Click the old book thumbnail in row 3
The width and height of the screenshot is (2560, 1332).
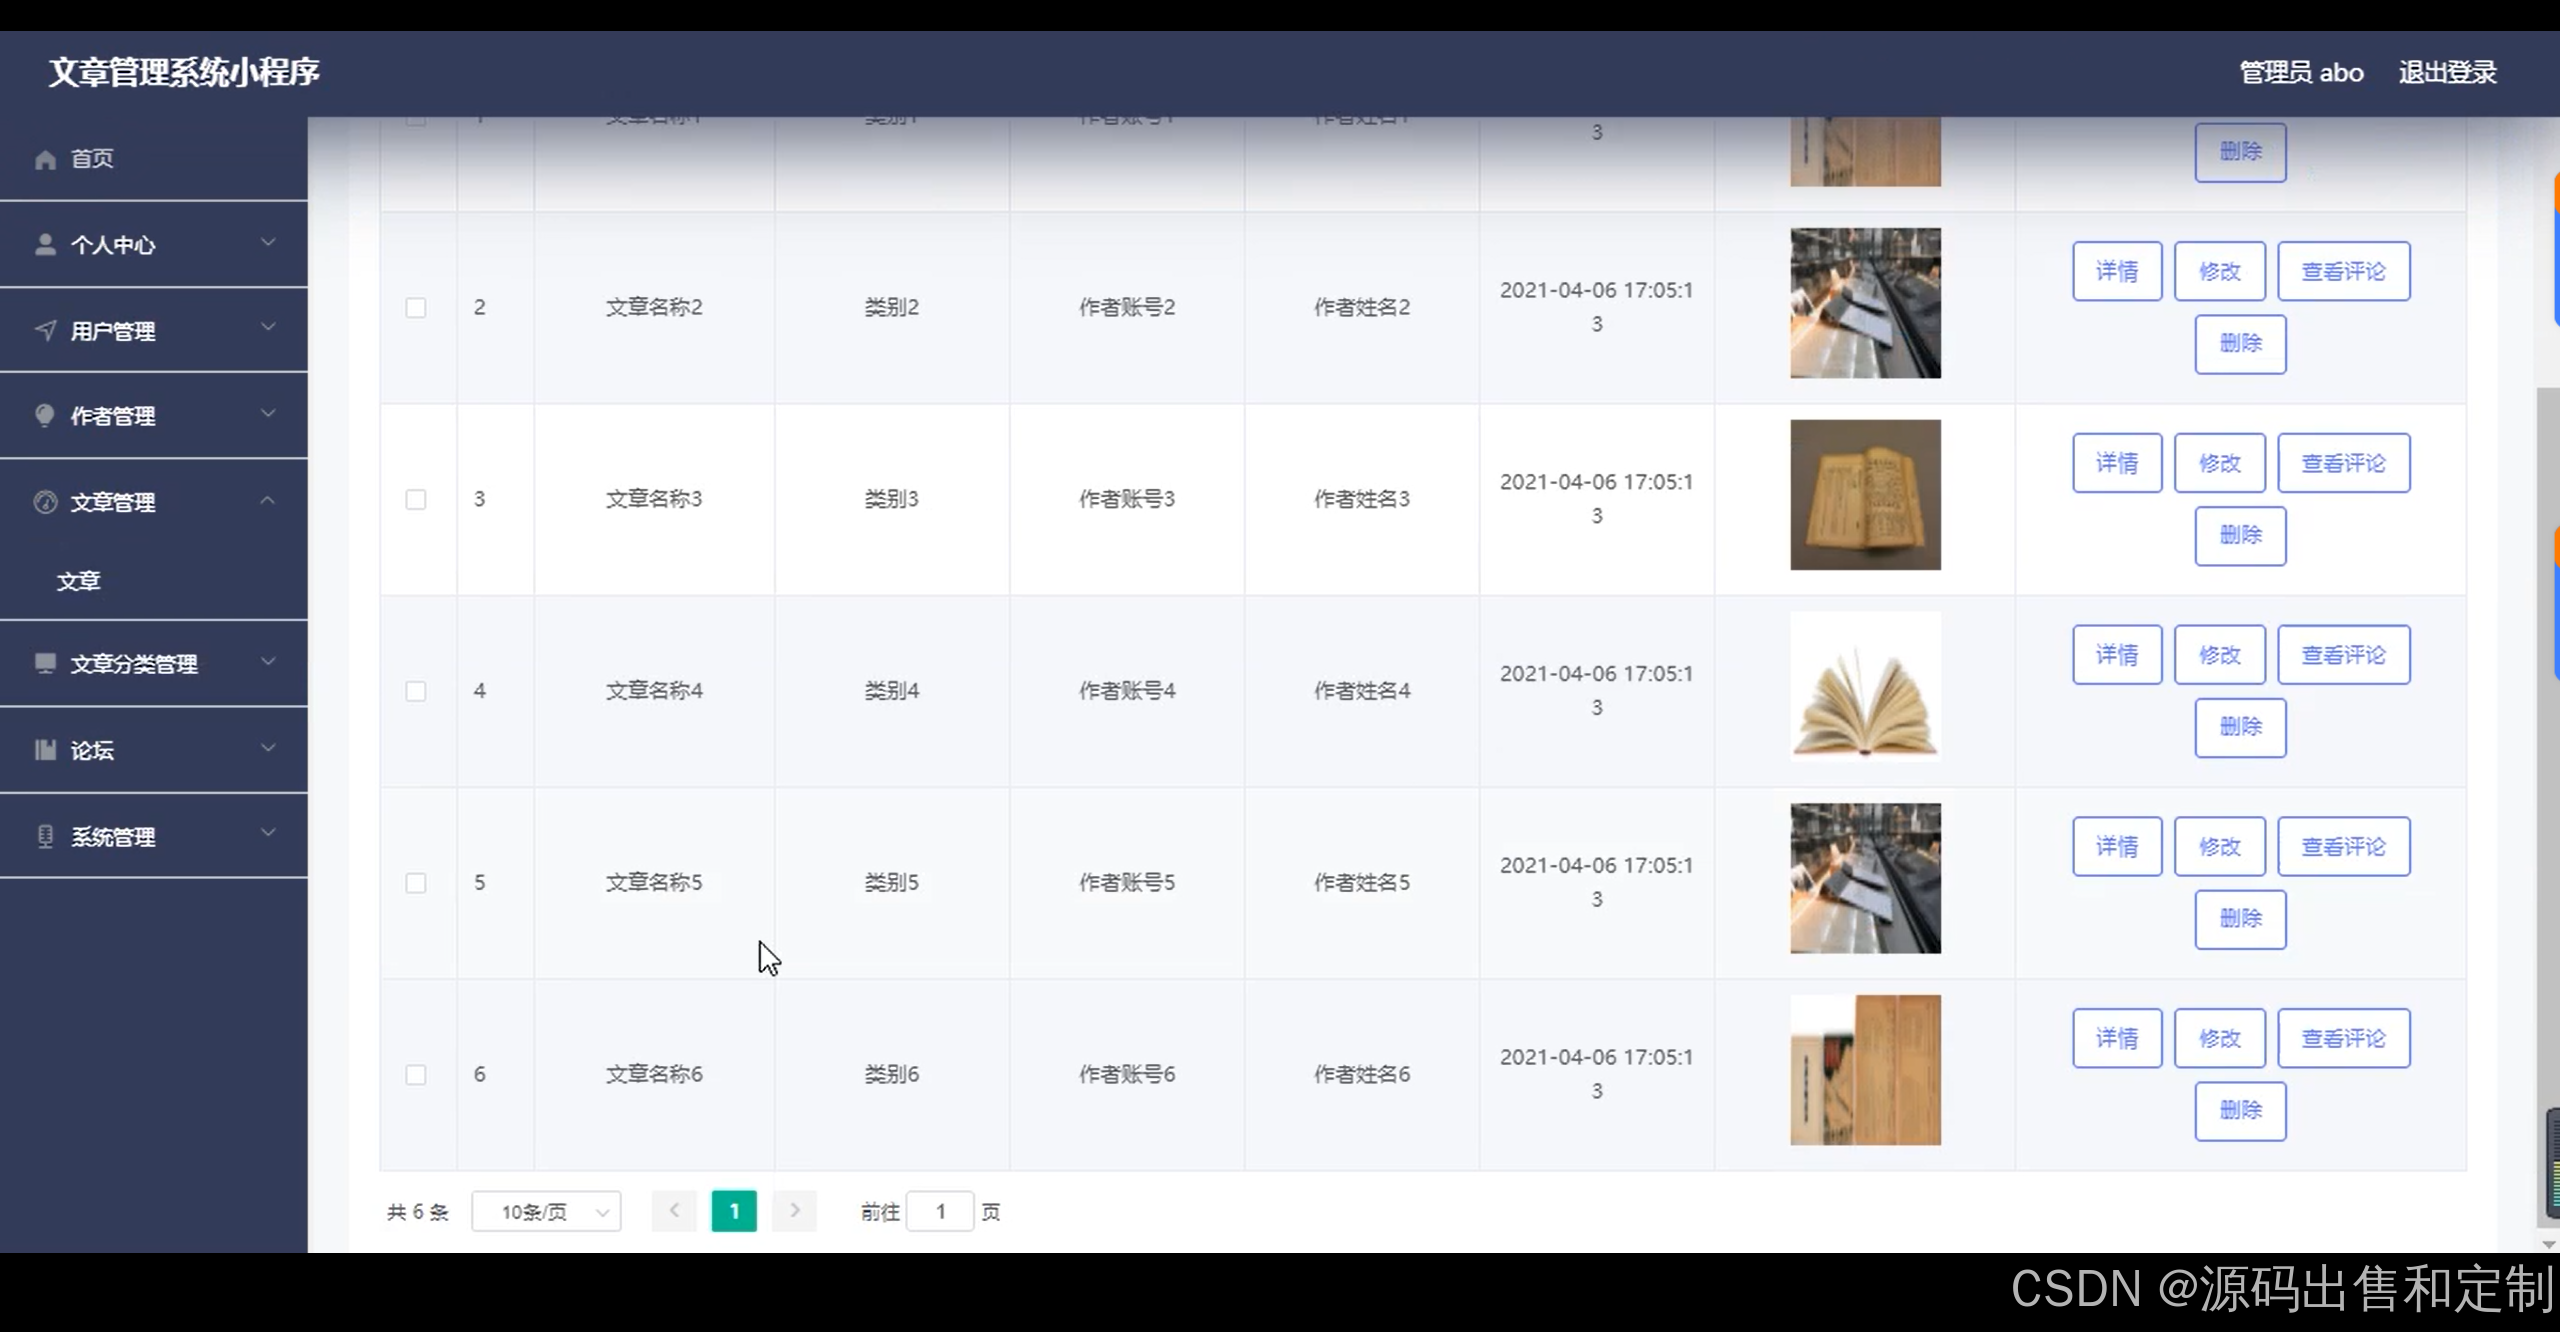pyautogui.click(x=1865, y=495)
